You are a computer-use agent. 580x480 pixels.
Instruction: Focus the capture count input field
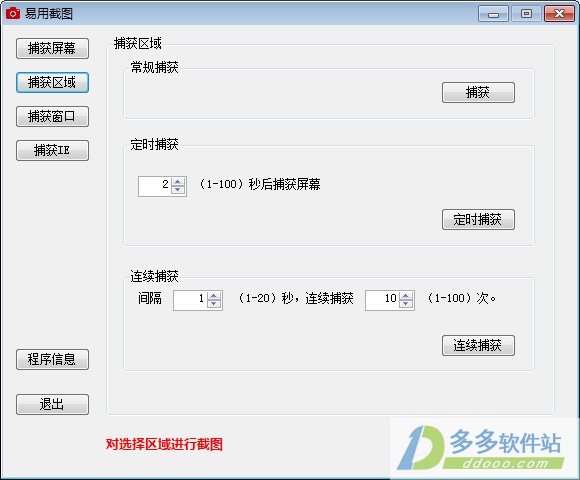pos(382,300)
